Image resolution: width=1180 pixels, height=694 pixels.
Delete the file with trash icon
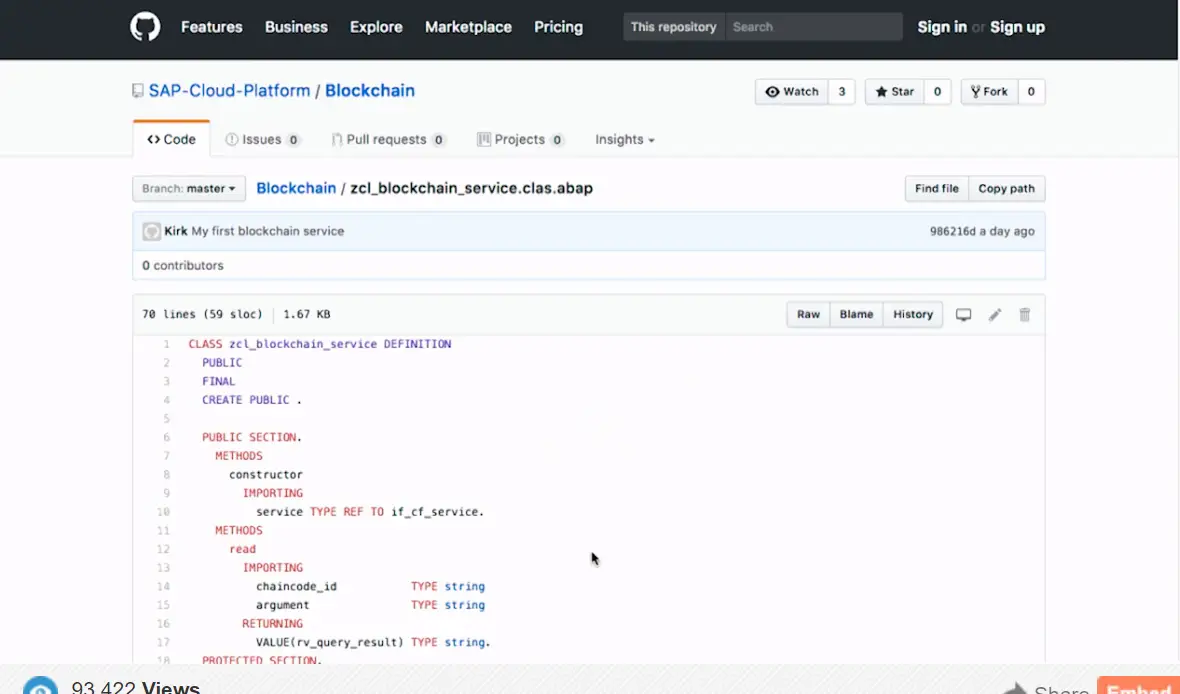click(1024, 315)
